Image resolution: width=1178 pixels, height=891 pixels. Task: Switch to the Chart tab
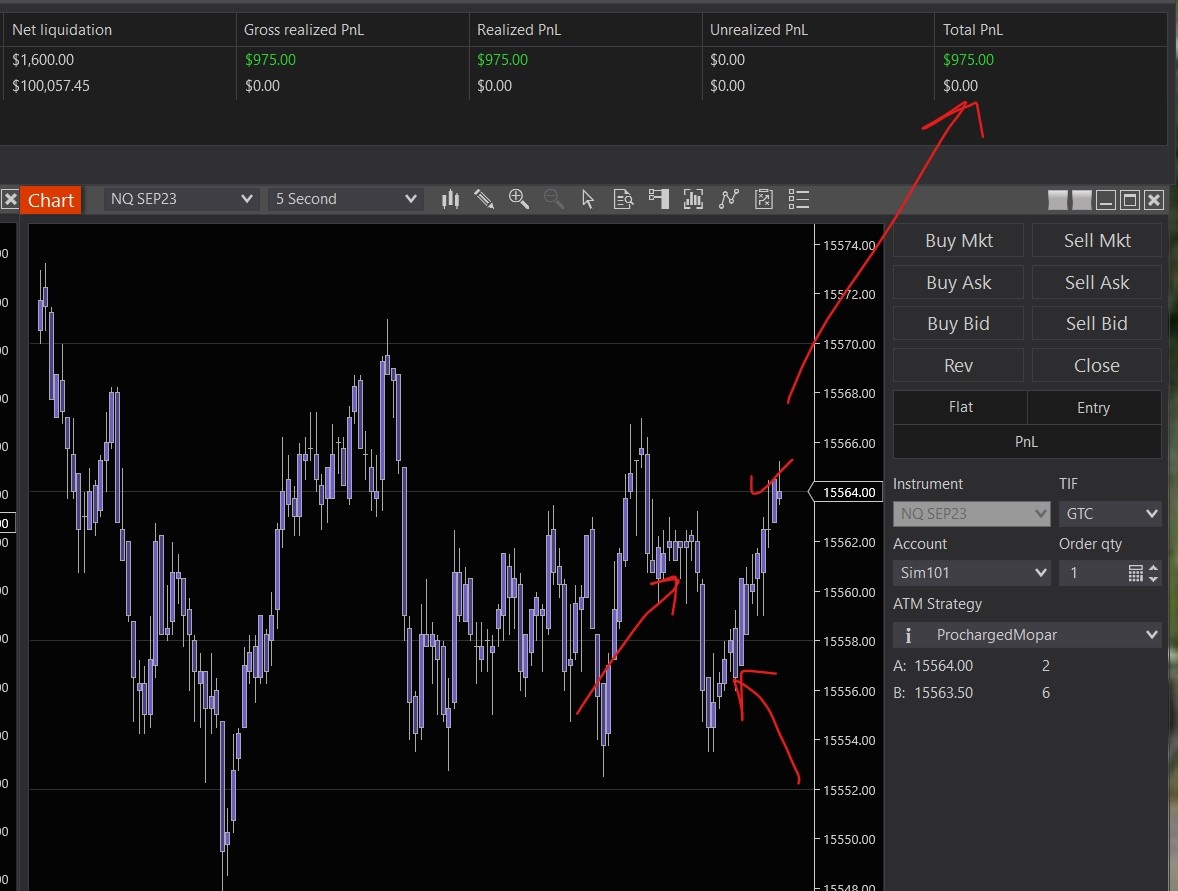pos(50,200)
